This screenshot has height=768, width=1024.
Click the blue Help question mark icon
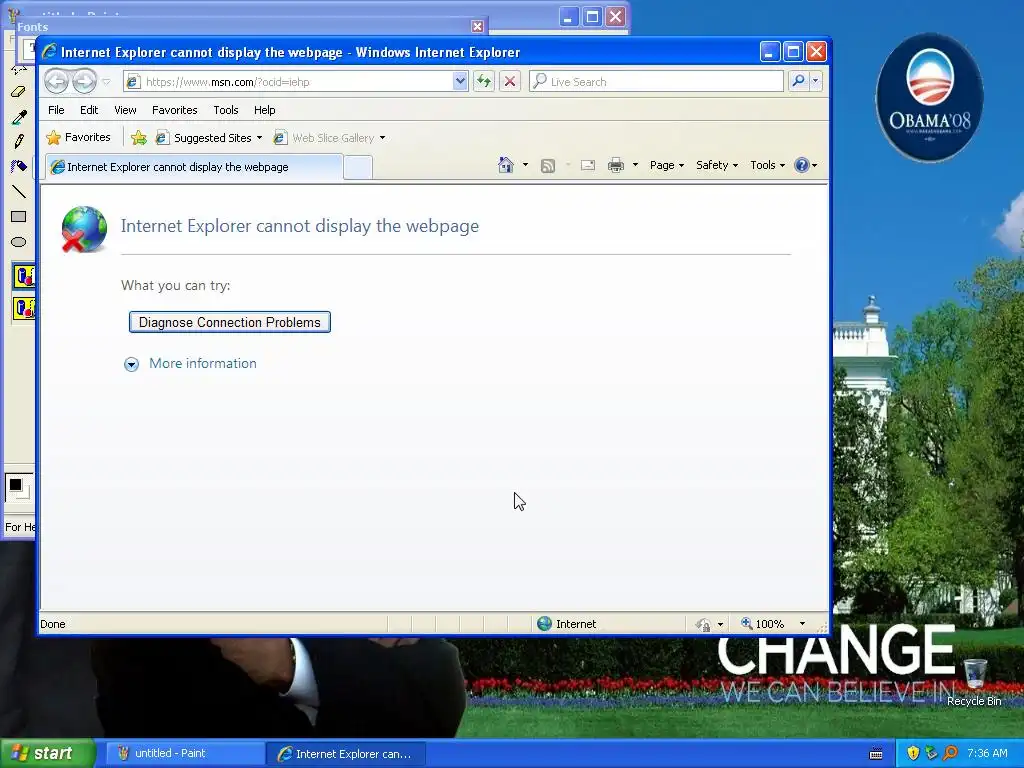801,165
